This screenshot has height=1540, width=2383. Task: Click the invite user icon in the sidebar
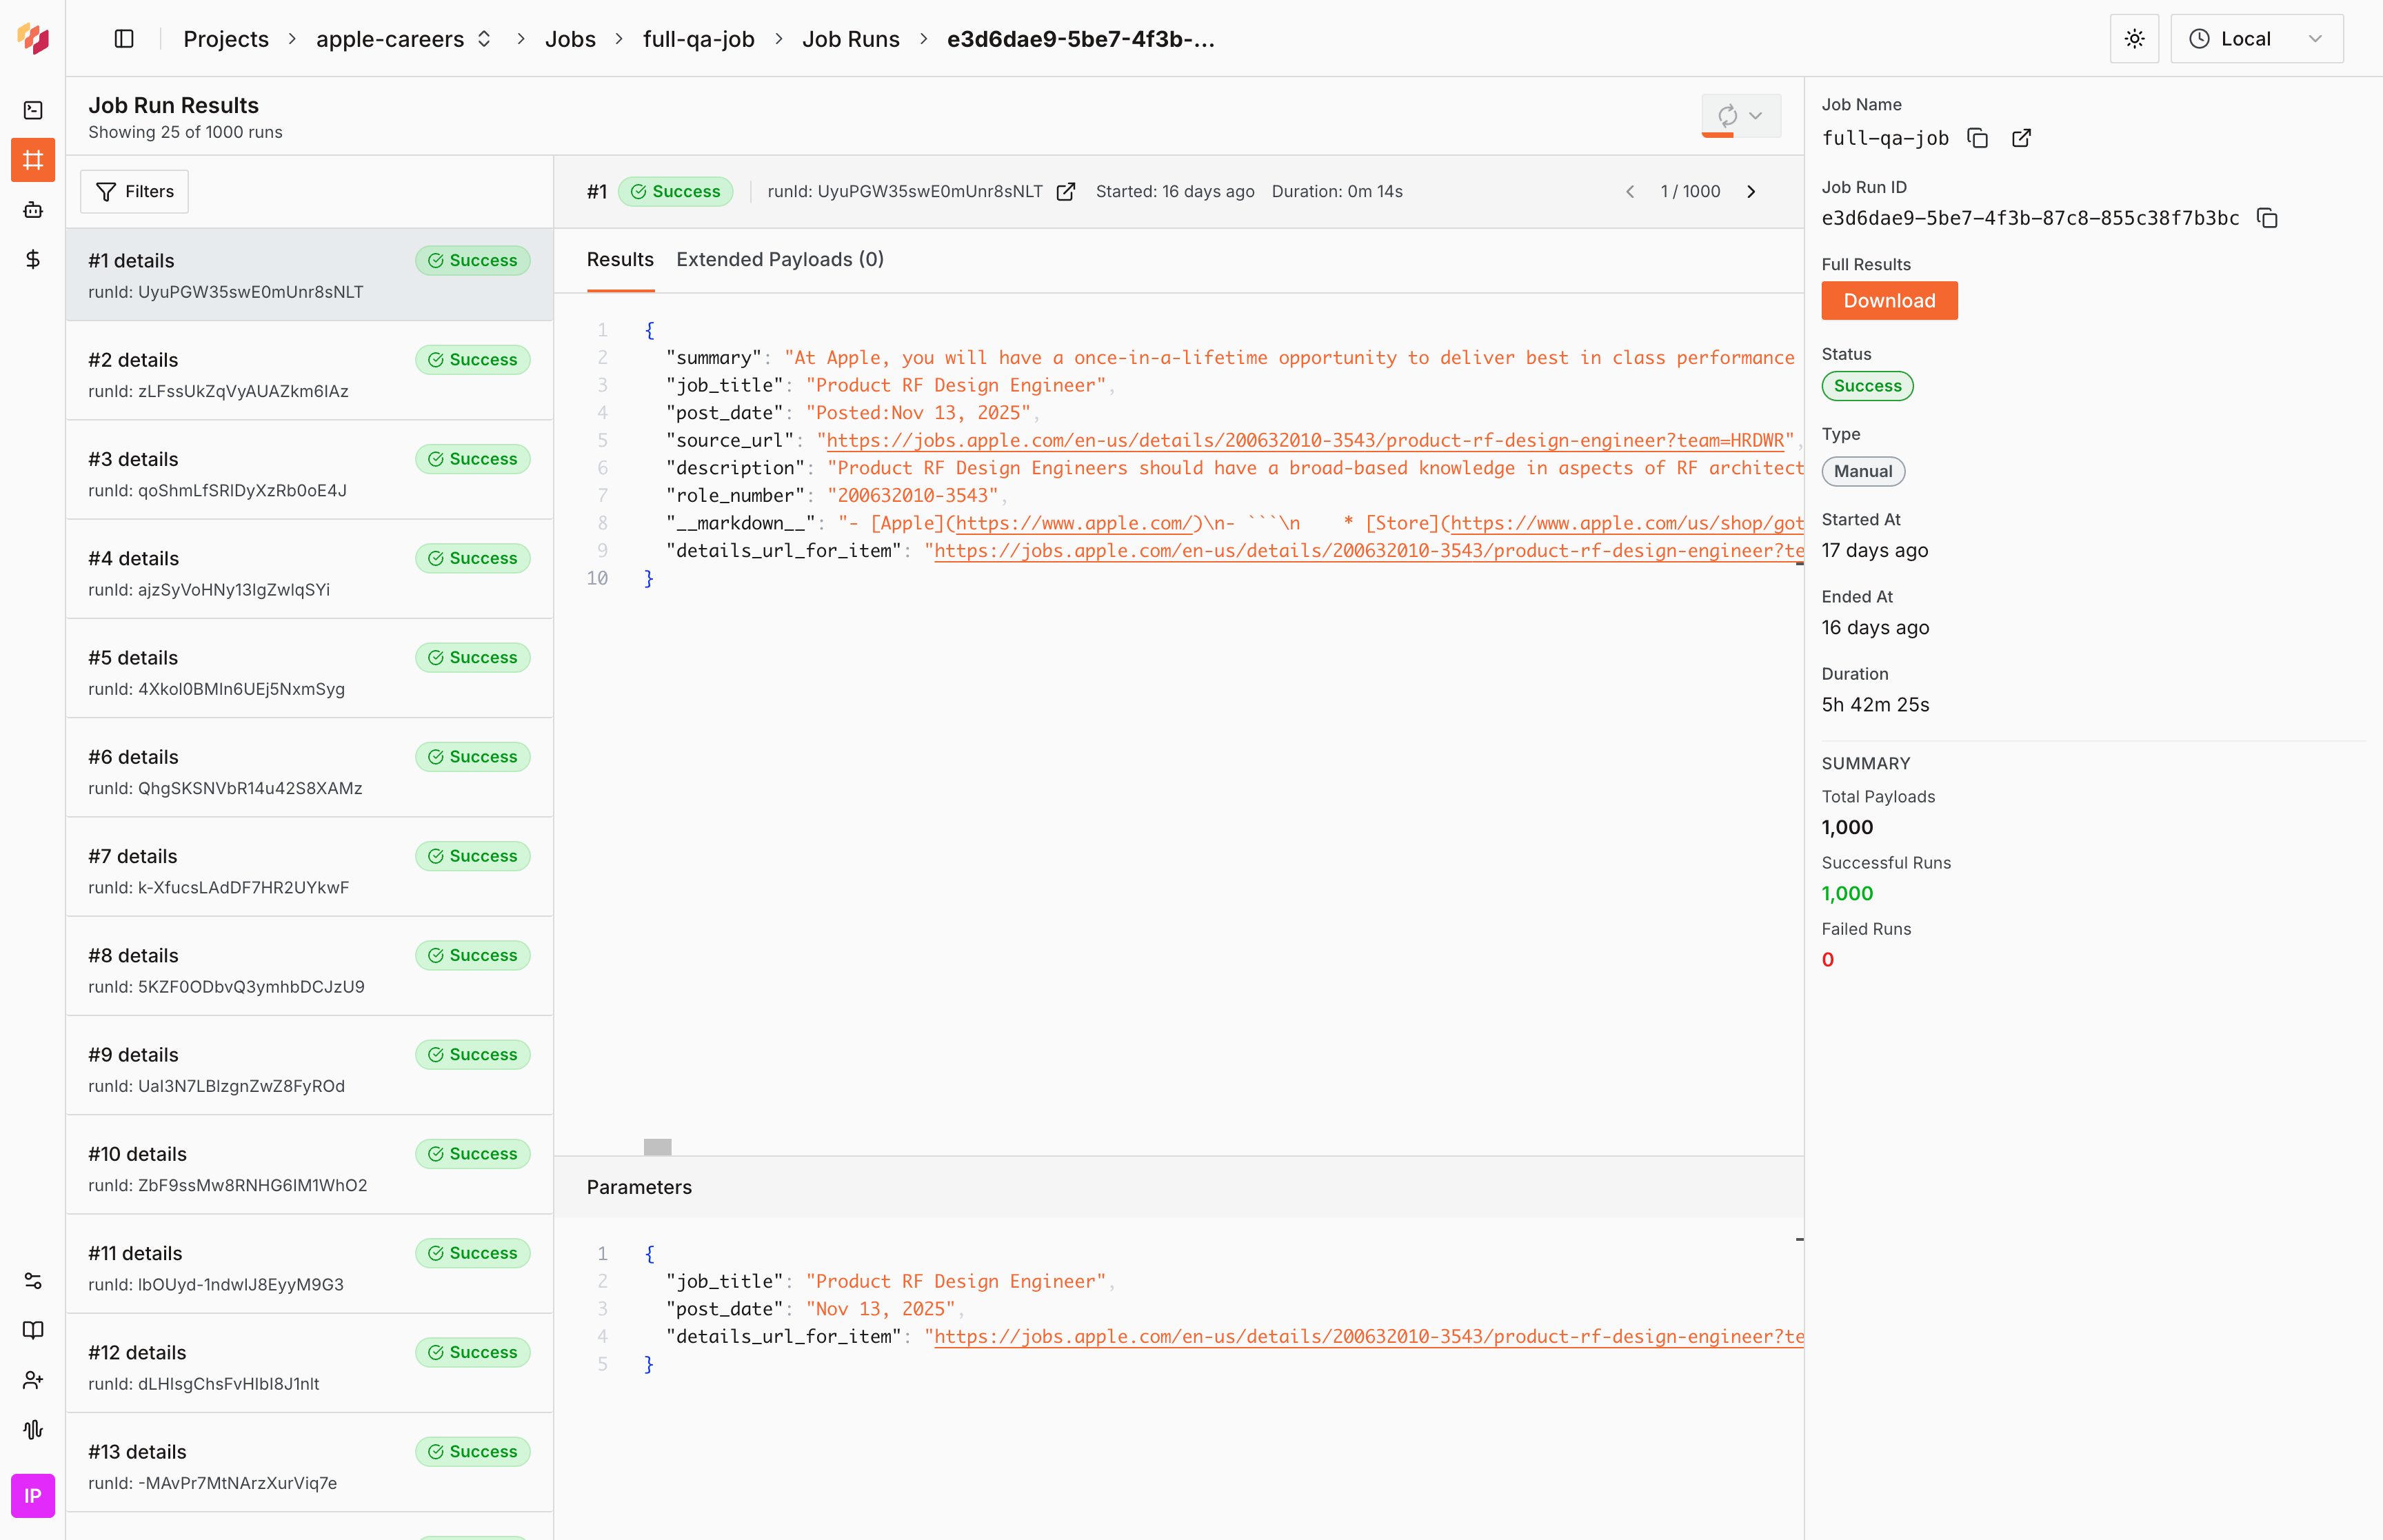pos(32,1380)
